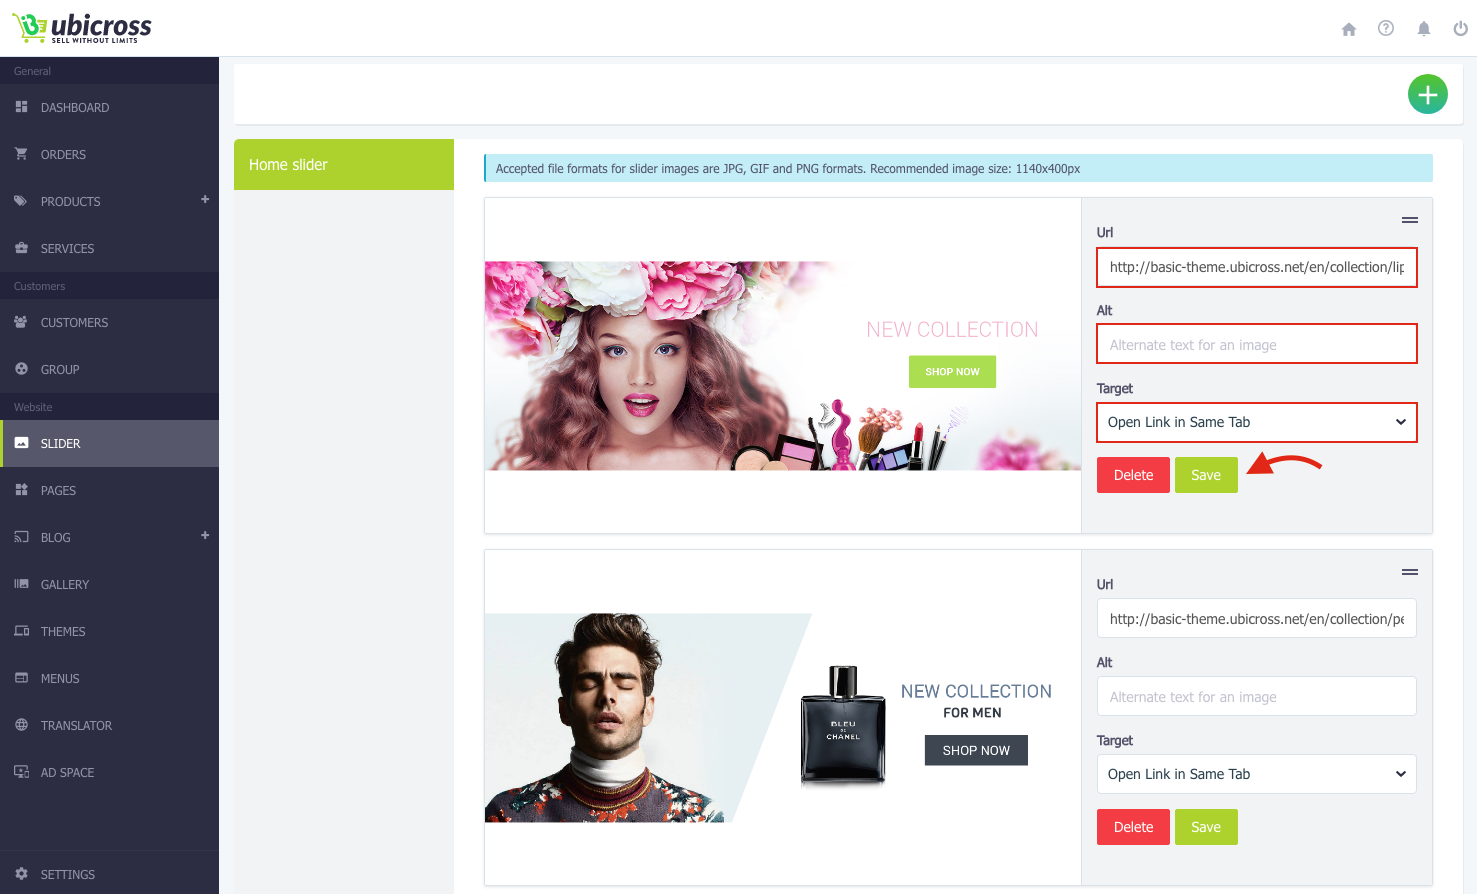The width and height of the screenshot is (1477, 894).
Task: Click the Url field of first slide
Action: click(x=1257, y=267)
